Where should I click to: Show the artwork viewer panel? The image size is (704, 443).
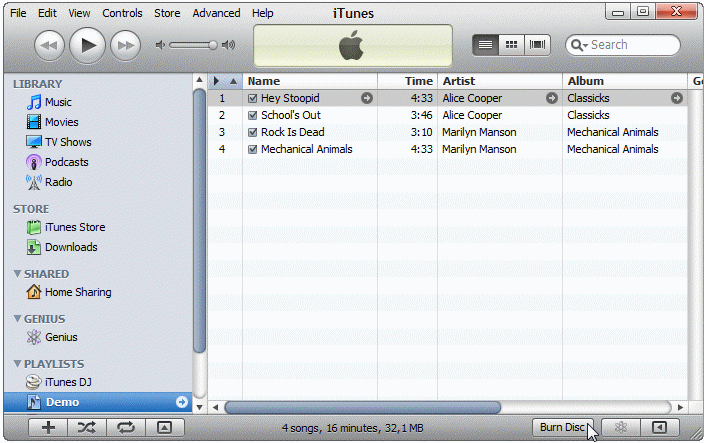tap(164, 427)
